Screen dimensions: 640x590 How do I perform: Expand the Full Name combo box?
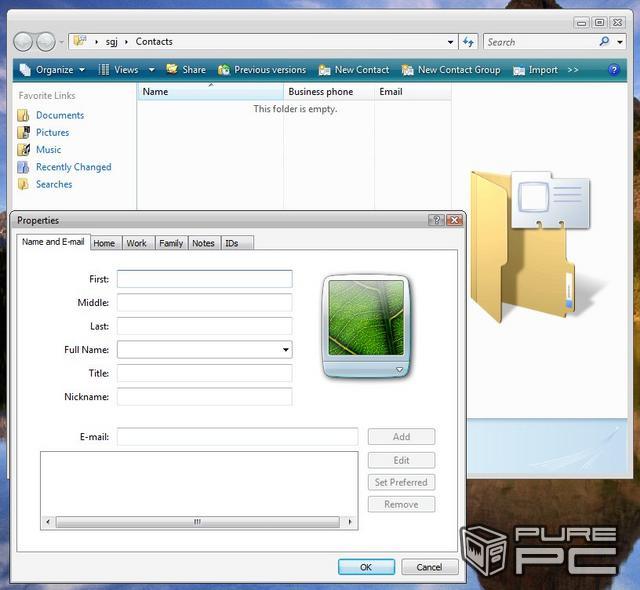(x=286, y=350)
